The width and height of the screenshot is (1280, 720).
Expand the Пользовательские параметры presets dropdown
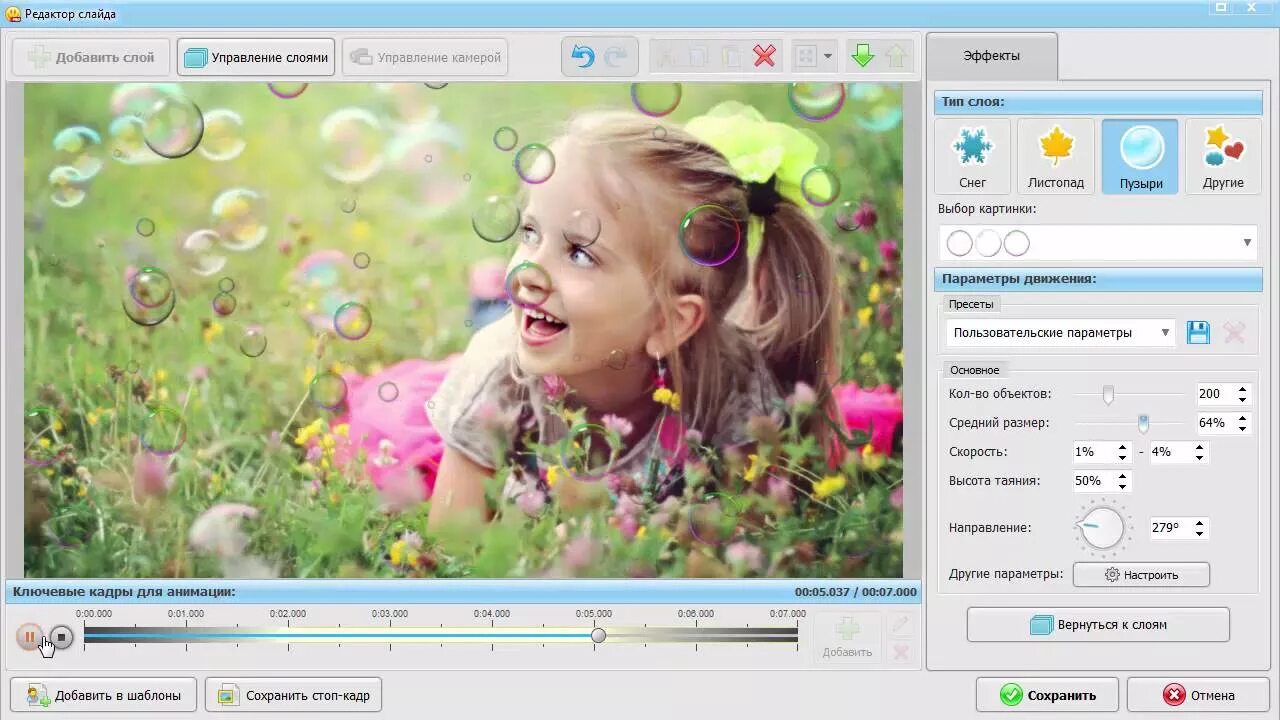coord(1061,333)
